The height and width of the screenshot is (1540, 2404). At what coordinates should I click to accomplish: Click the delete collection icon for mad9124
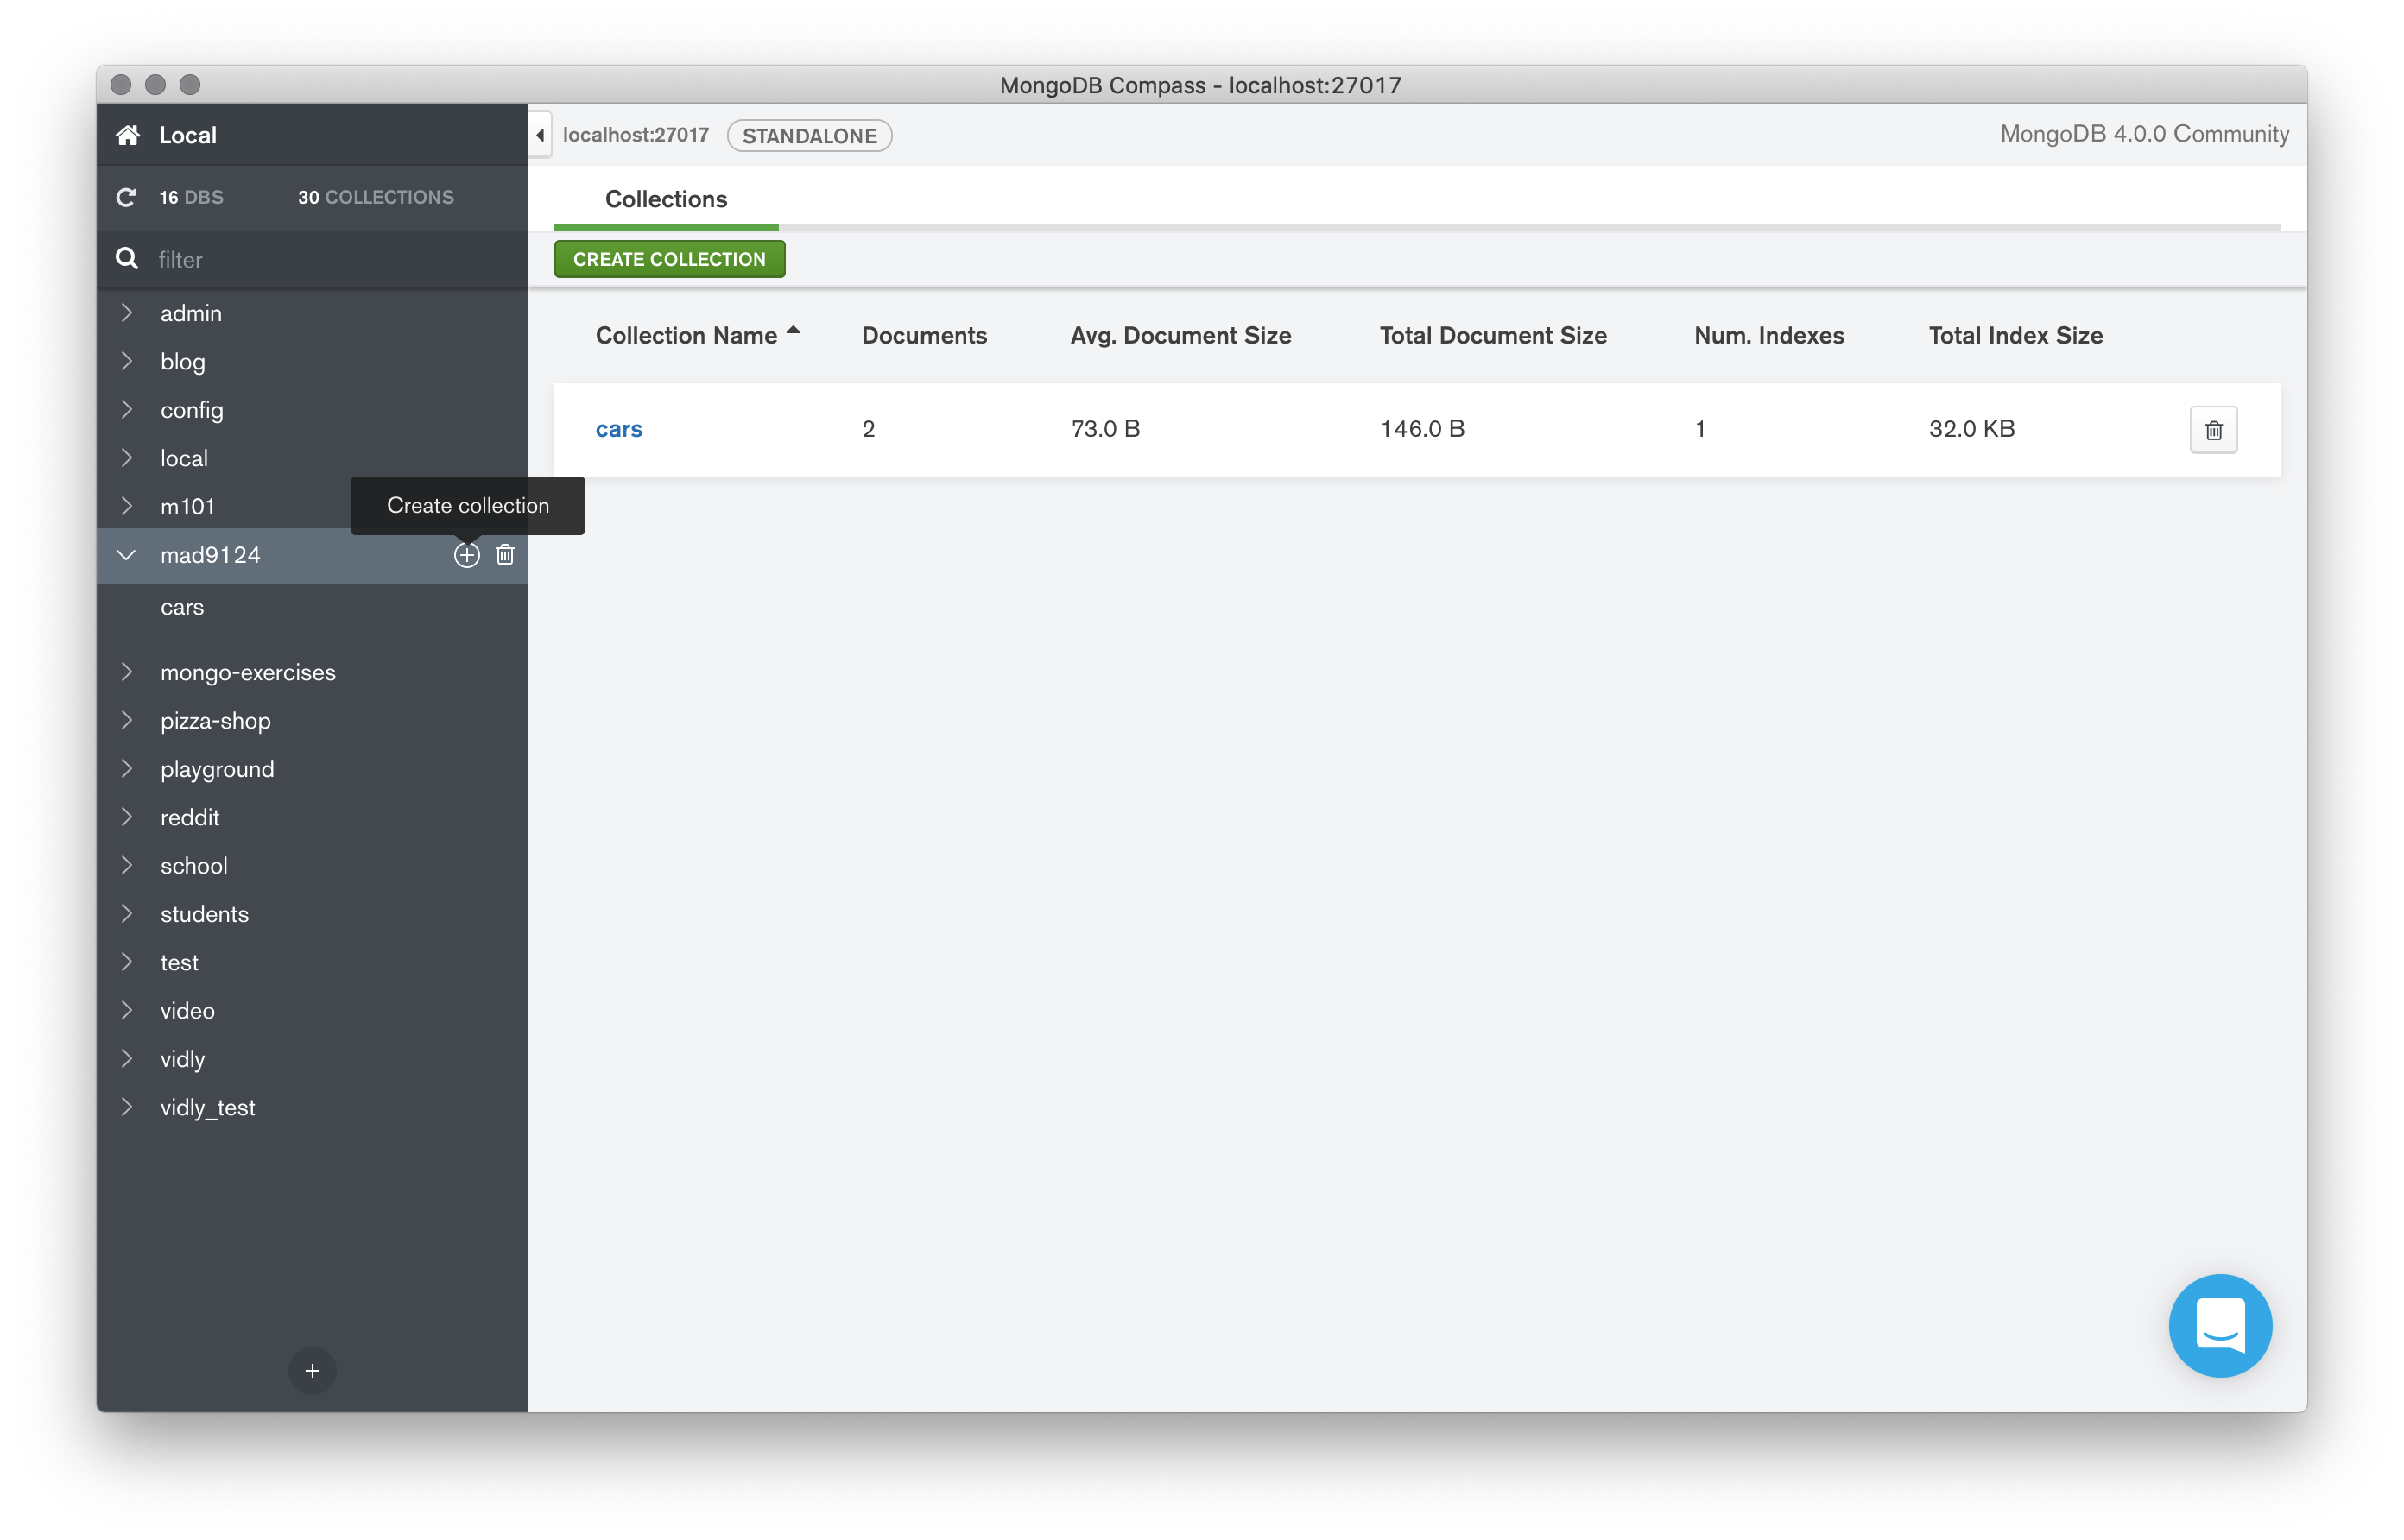click(504, 553)
